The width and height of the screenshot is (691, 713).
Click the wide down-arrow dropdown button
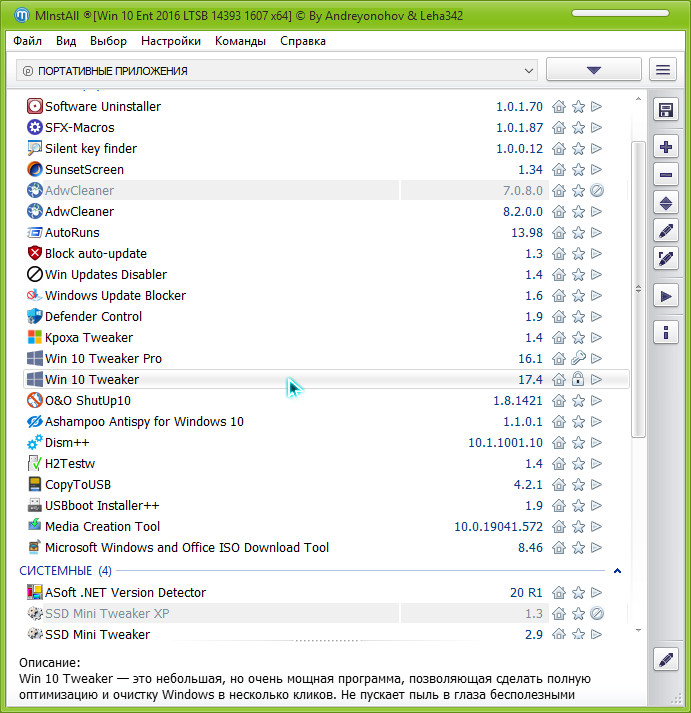click(594, 70)
